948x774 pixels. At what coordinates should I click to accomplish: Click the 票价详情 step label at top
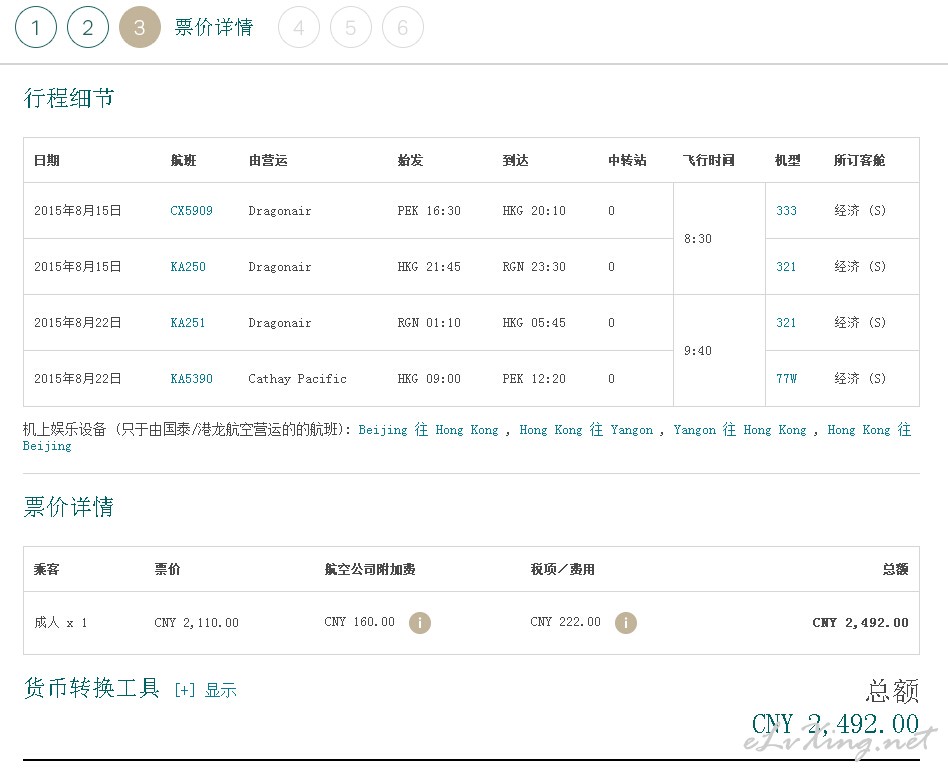tap(214, 27)
